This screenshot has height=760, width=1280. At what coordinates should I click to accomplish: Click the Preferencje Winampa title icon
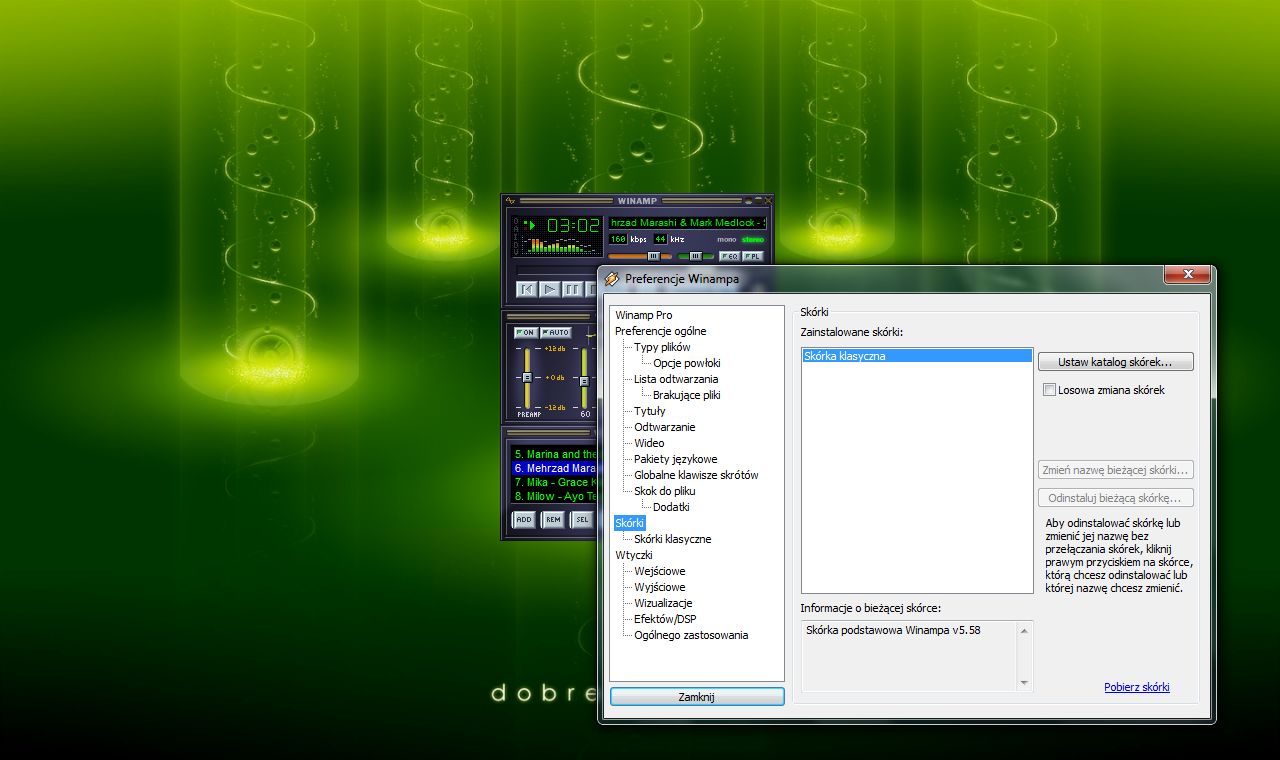click(x=612, y=278)
